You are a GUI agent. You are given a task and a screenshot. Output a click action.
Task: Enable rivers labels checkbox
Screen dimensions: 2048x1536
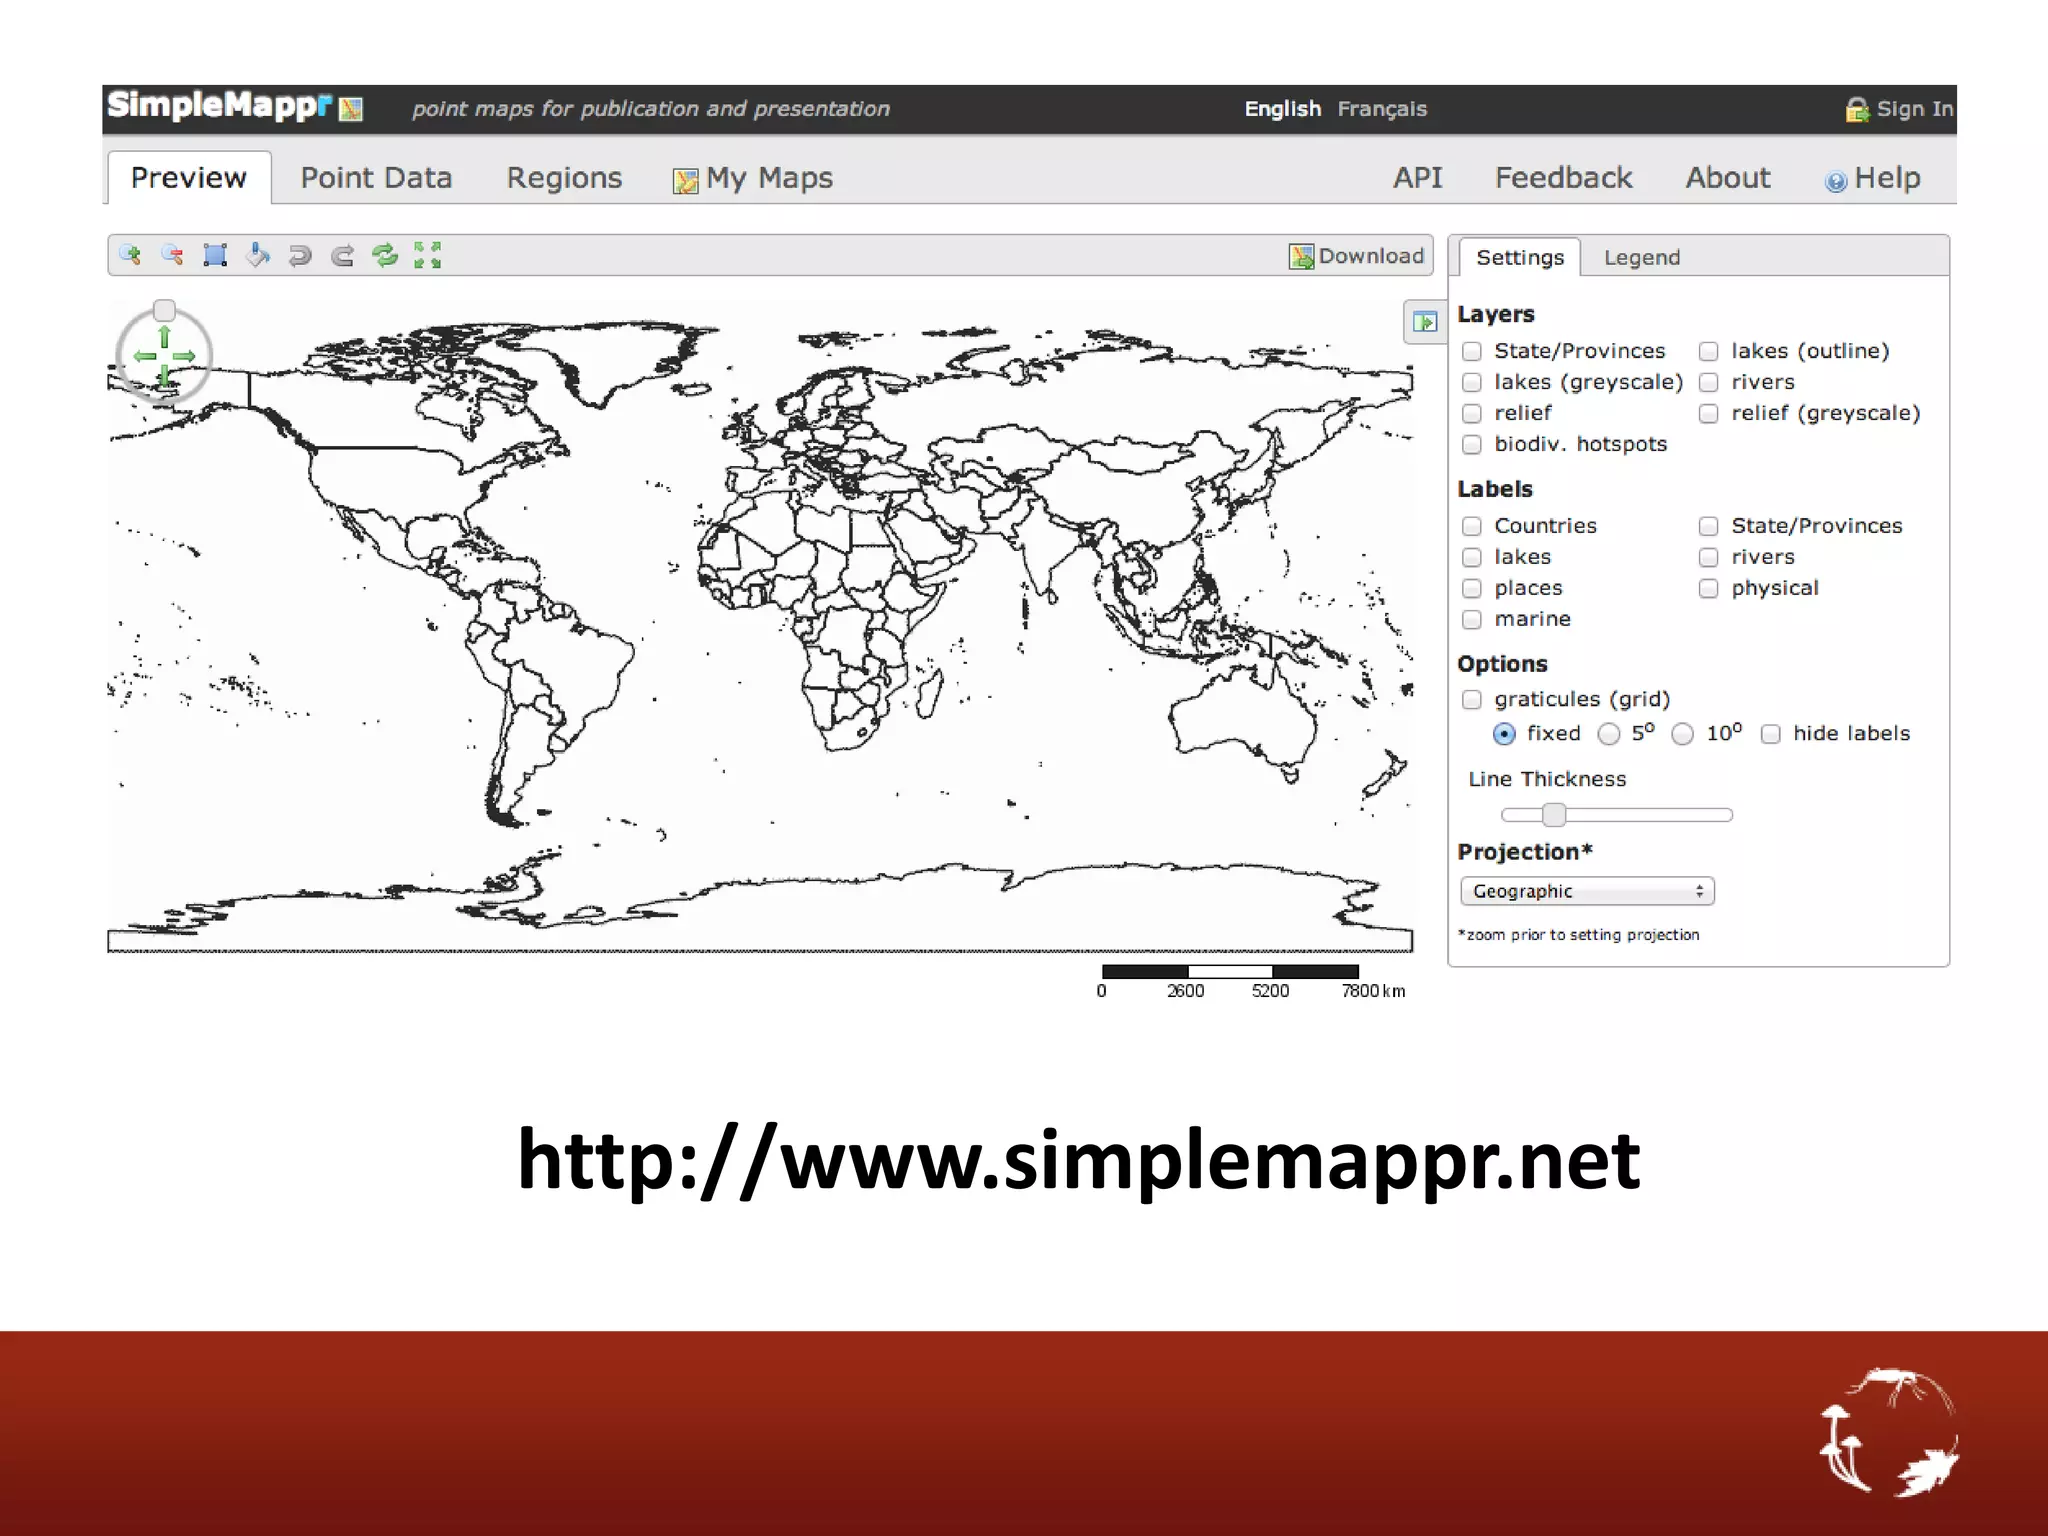1708,557
